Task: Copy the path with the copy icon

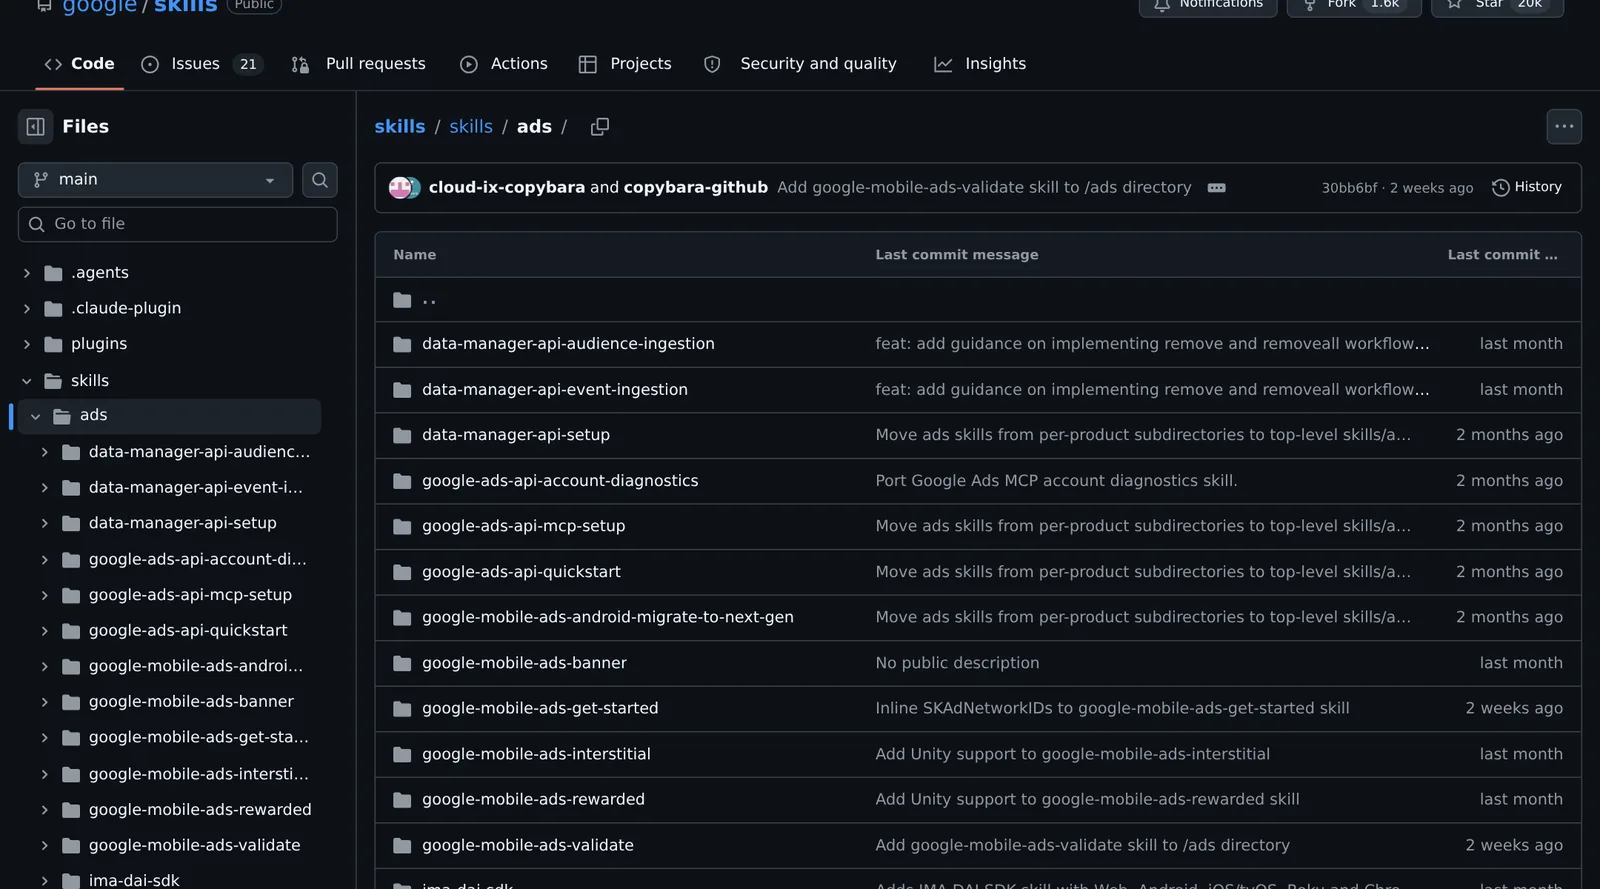Action: (600, 127)
